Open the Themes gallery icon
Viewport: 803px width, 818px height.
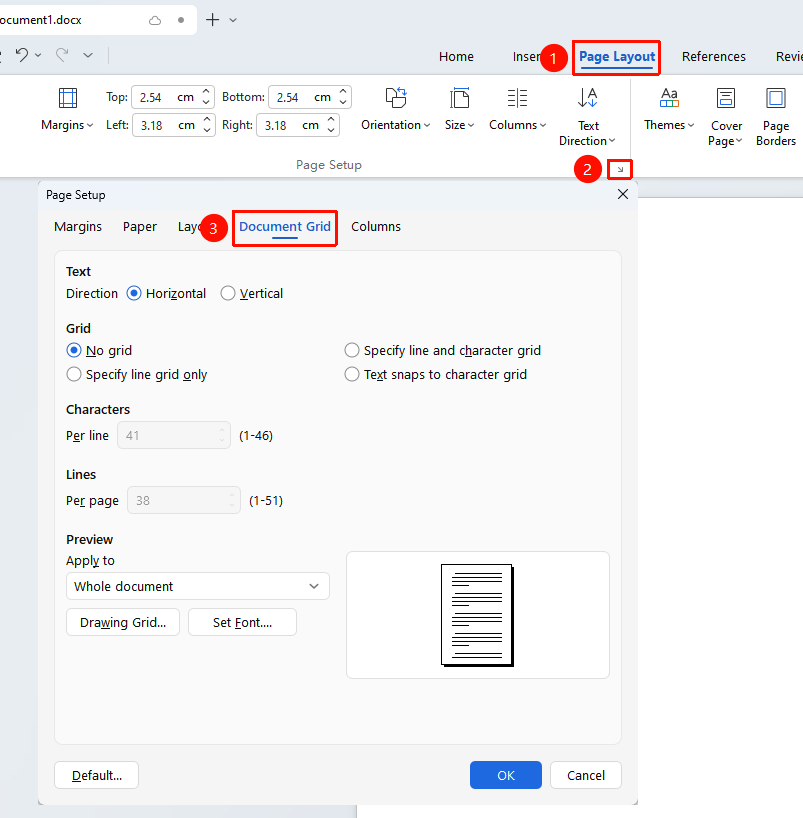[669, 98]
